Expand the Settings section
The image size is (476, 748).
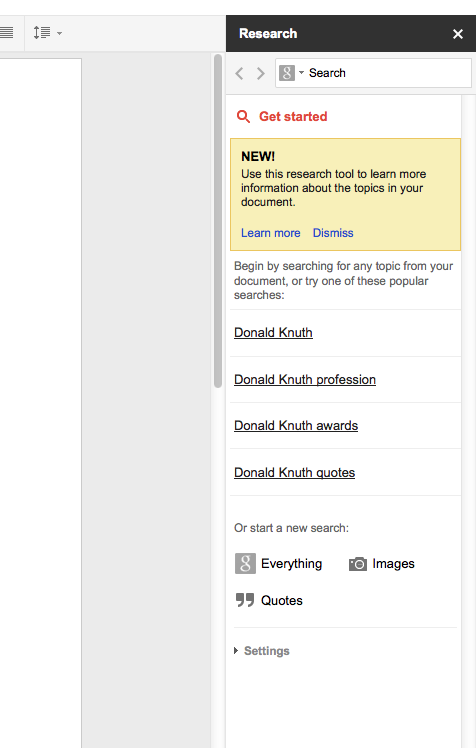[262, 651]
